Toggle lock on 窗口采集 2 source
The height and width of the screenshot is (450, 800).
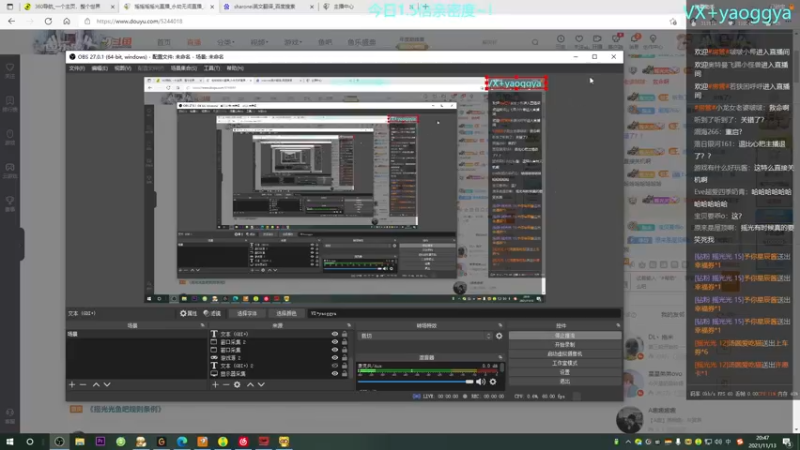pyautogui.click(x=345, y=342)
